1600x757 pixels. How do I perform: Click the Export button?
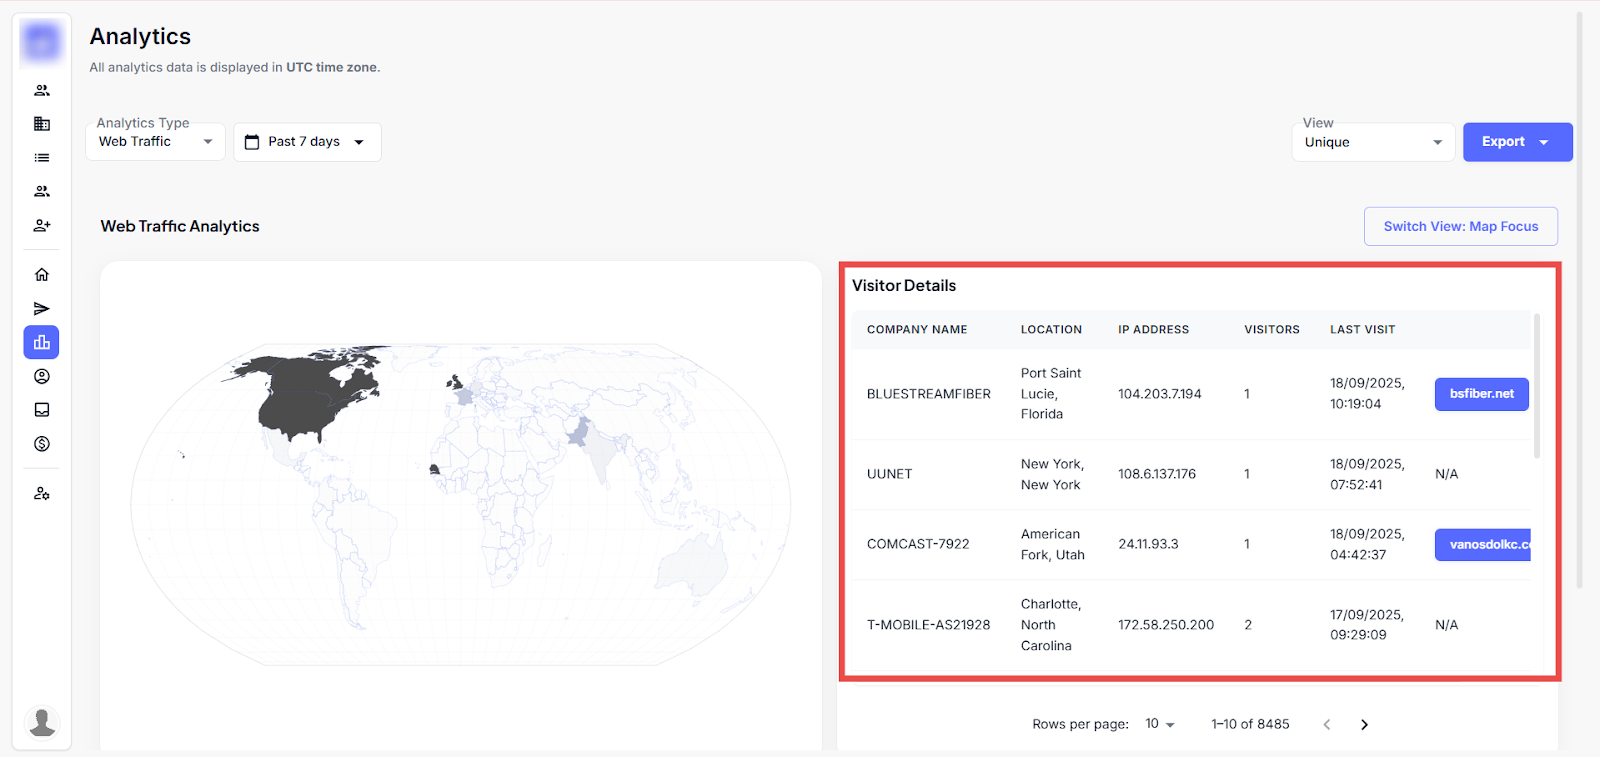(x=1516, y=142)
